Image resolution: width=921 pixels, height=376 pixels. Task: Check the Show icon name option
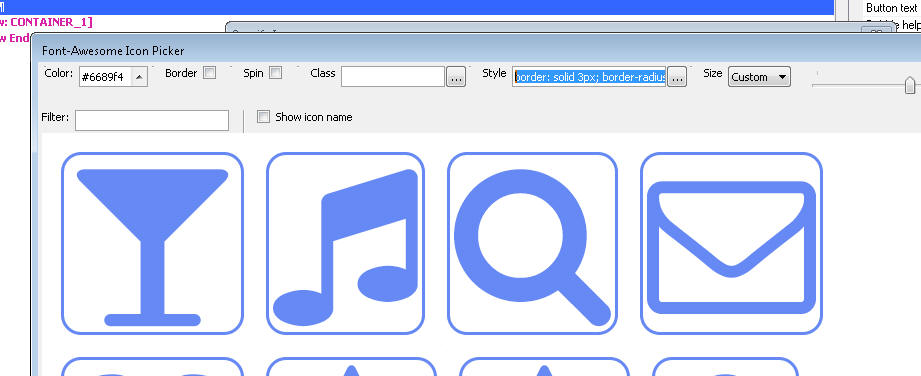tap(263, 116)
